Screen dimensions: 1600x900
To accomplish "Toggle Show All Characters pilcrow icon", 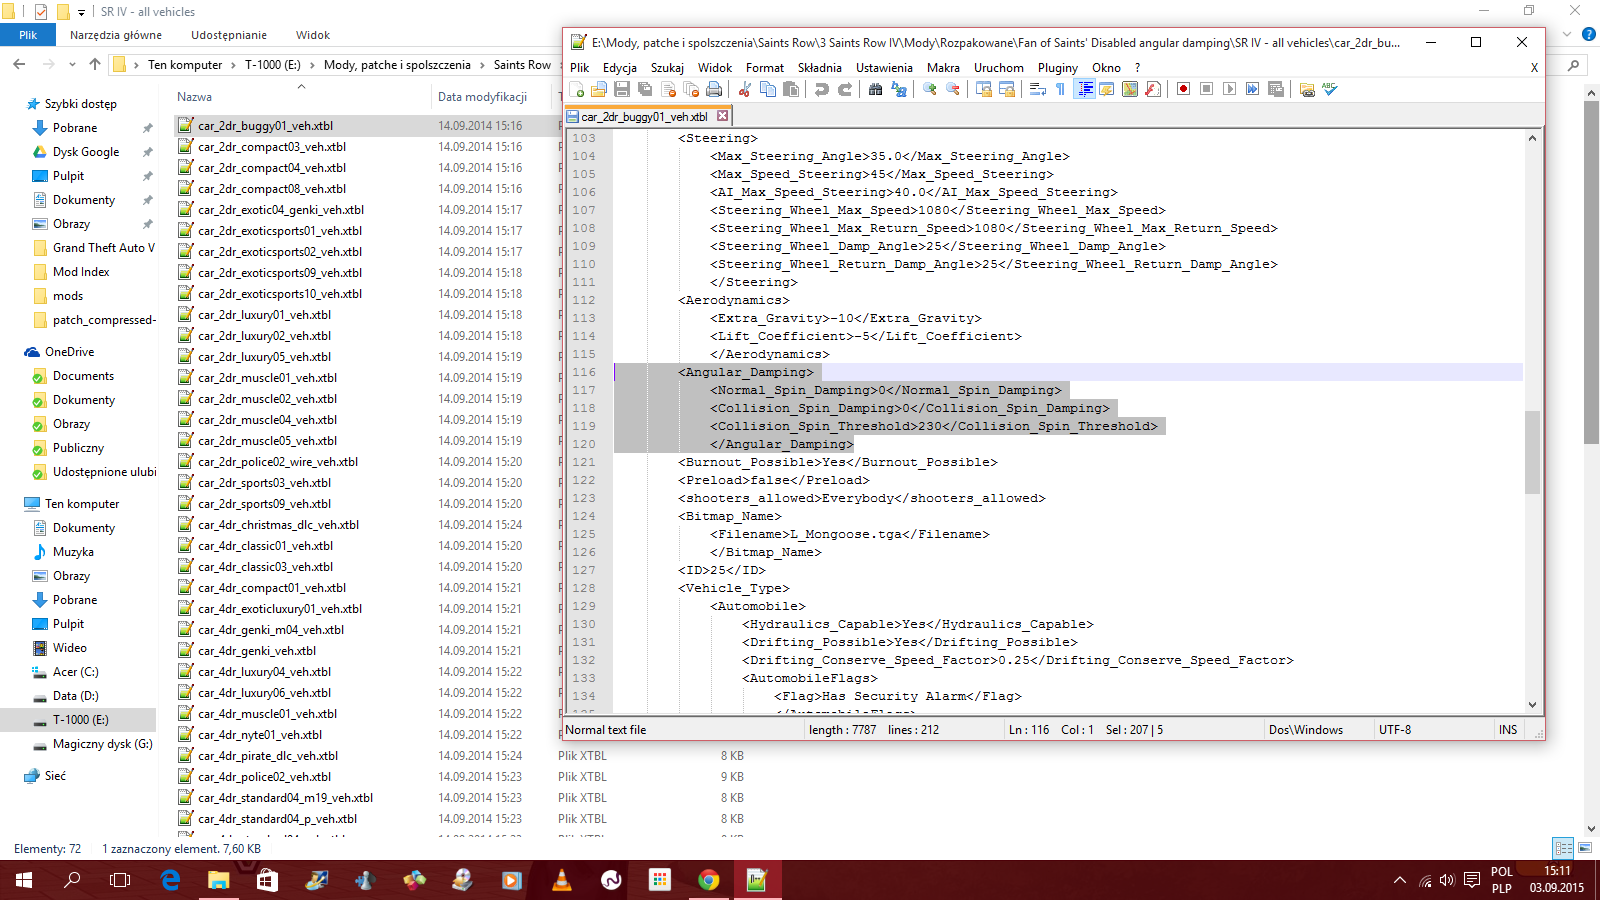I will 1060,89.
